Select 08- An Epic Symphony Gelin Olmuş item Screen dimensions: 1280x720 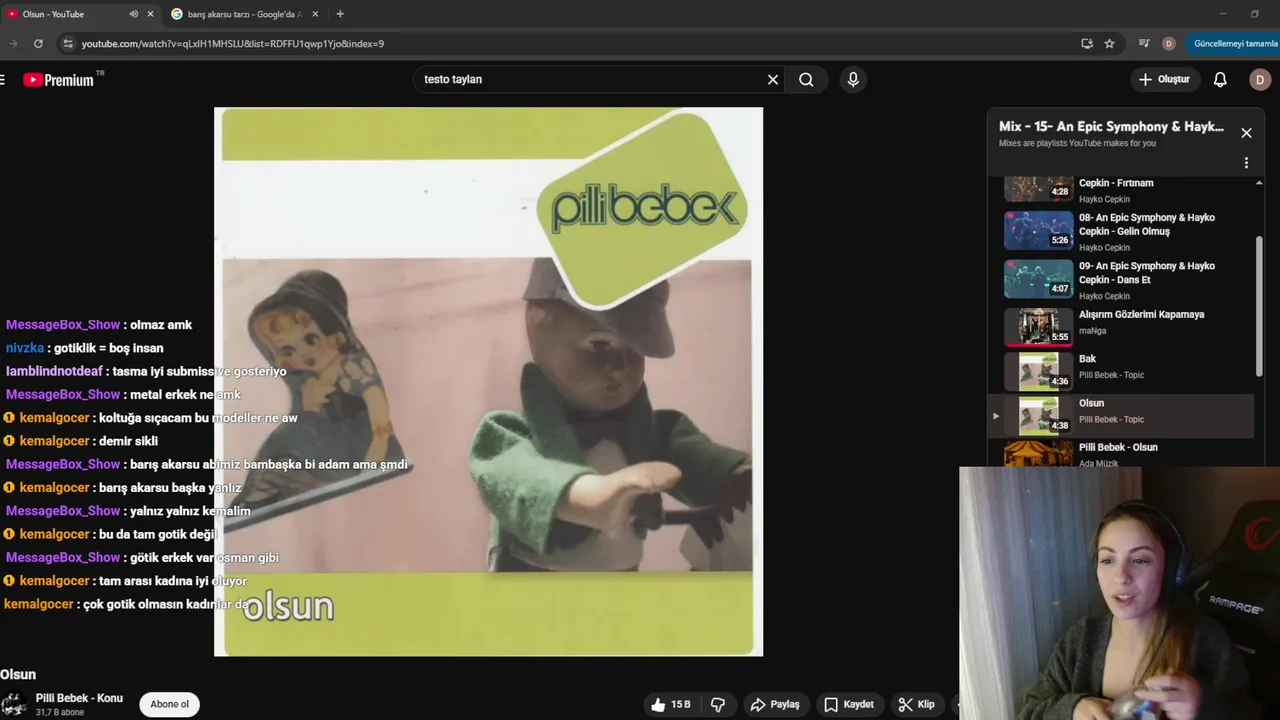pyautogui.click(x=1121, y=231)
